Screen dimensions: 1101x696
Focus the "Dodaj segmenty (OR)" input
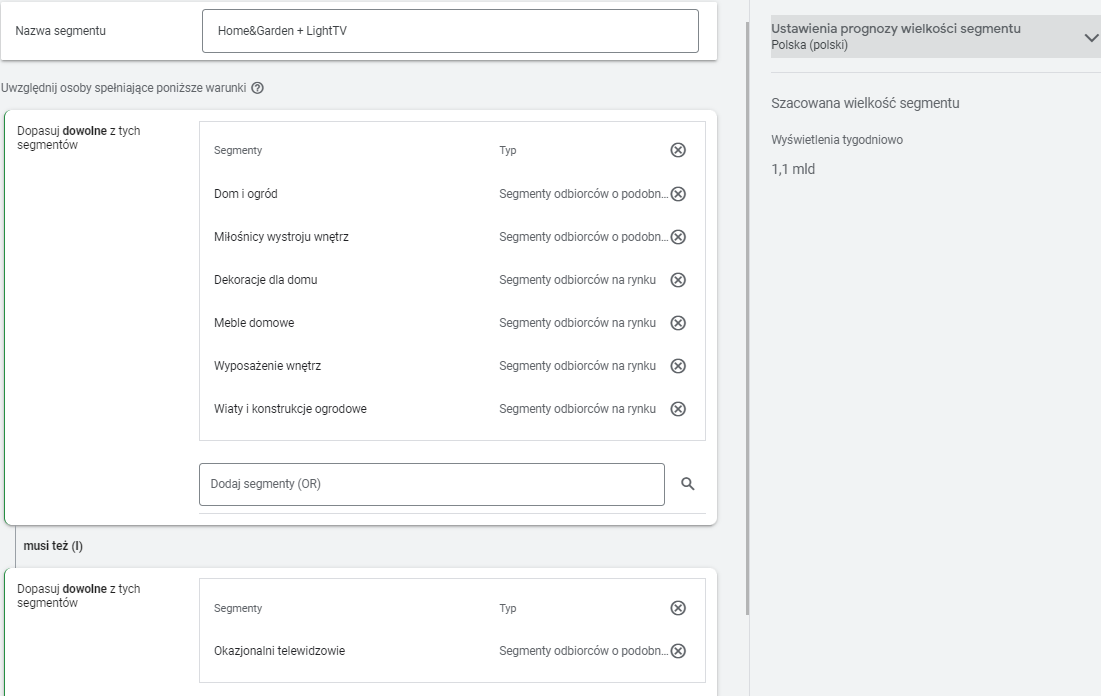[431, 484]
